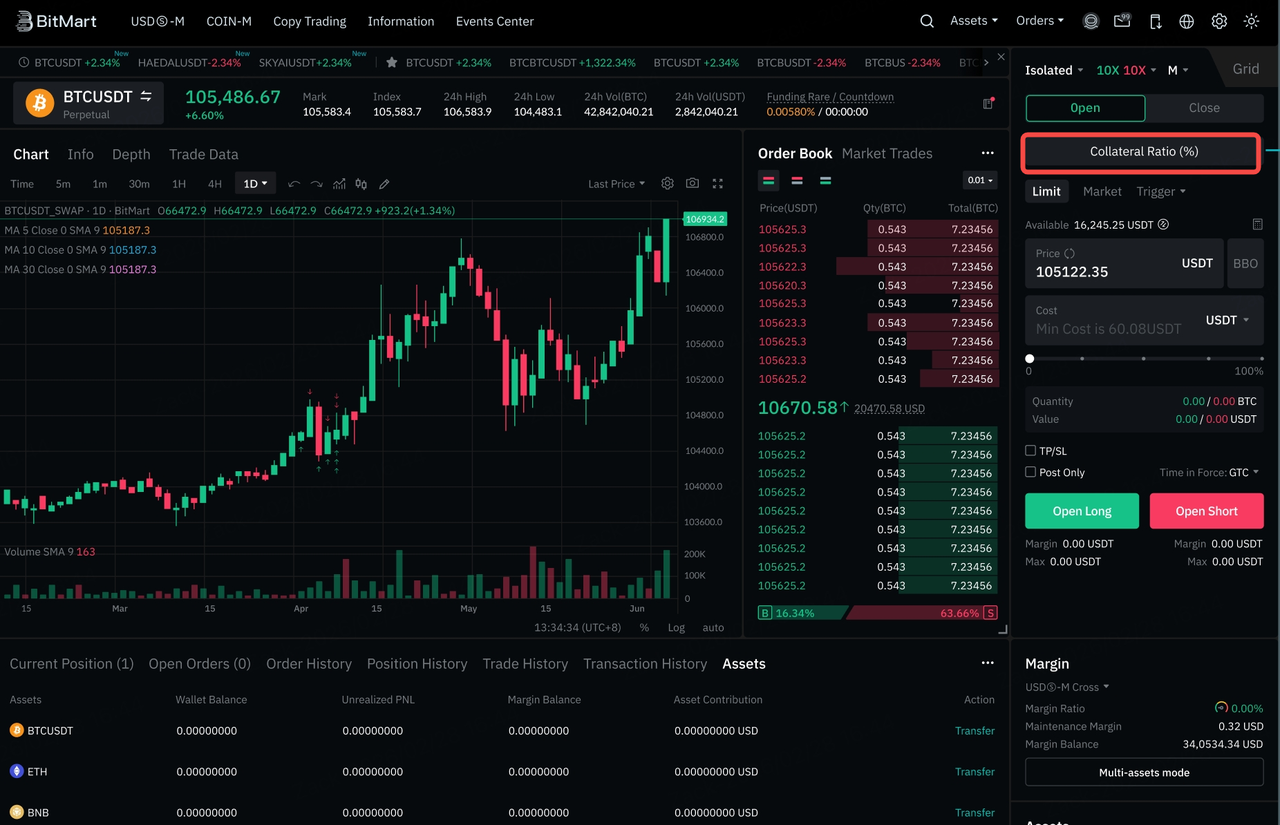Screen dimensions: 1280x825
Task: Expand chart to fullscreen
Action: pyautogui.click(x=717, y=184)
